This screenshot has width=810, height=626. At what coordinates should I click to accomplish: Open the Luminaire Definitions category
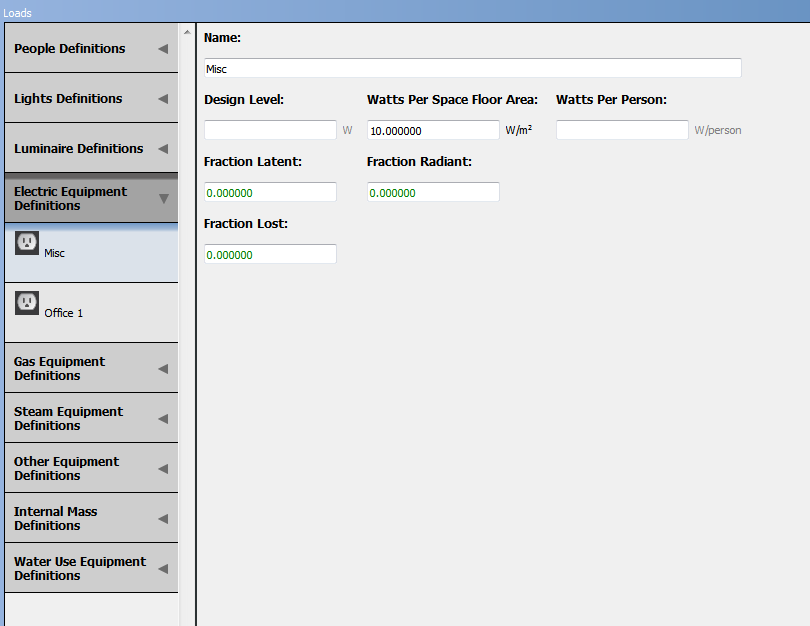click(x=91, y=148)
